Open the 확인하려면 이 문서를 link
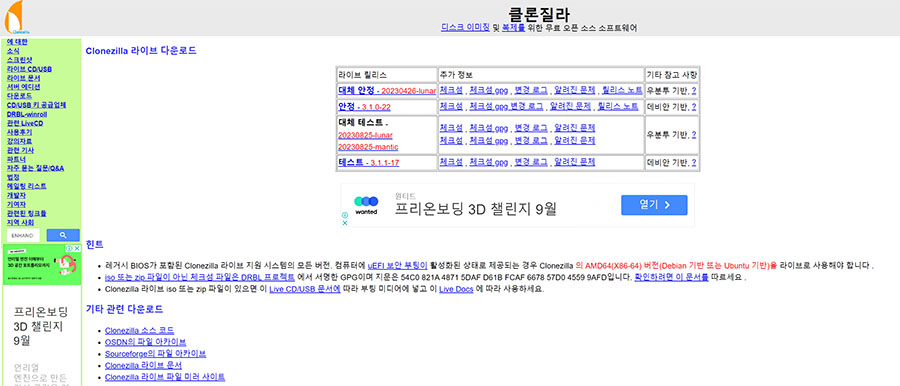The width and height of the screenshot is (900, 386). tap(671, 277)
